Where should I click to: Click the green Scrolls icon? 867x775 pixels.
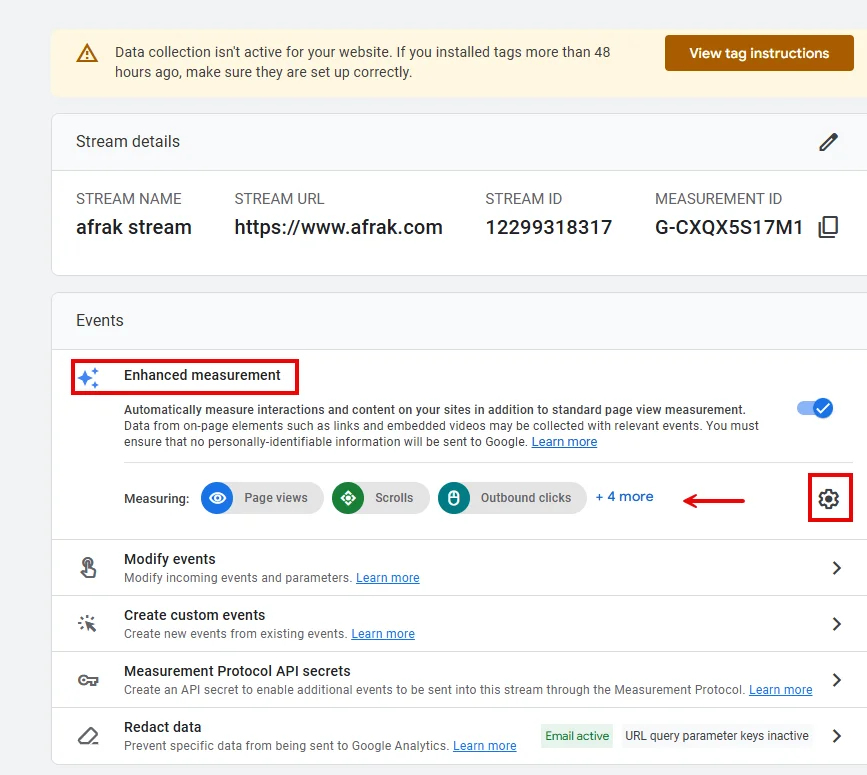click(x=348, y=498)
